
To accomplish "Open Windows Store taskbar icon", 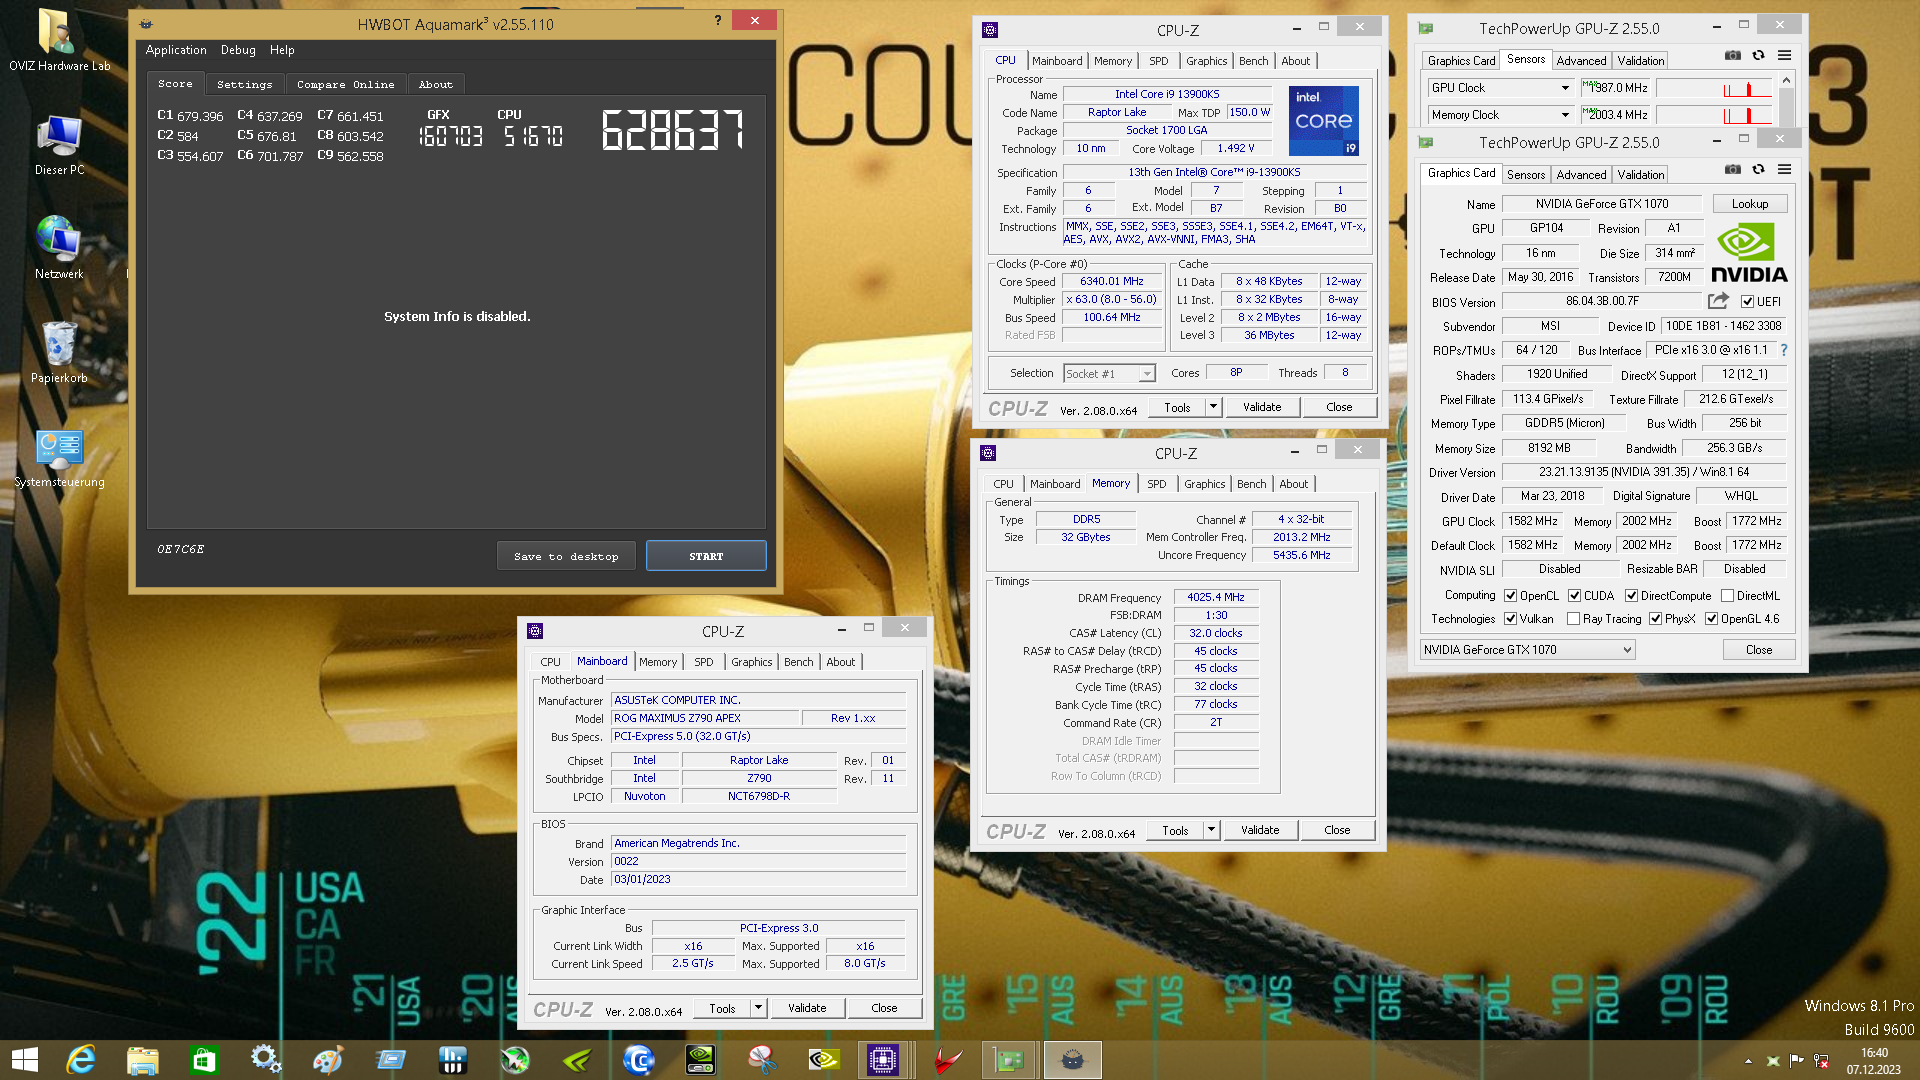I will click(204, 1060).
